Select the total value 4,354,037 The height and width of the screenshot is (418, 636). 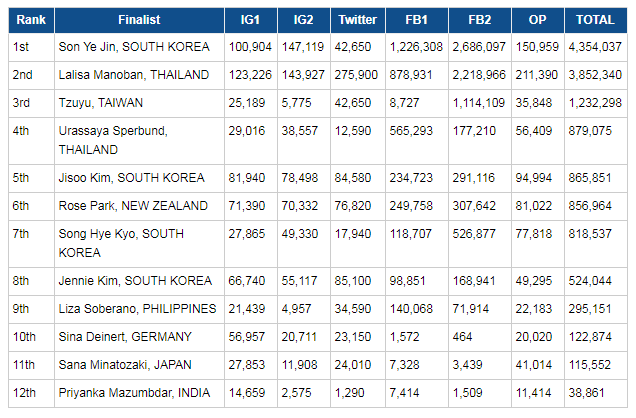point(596,46)
